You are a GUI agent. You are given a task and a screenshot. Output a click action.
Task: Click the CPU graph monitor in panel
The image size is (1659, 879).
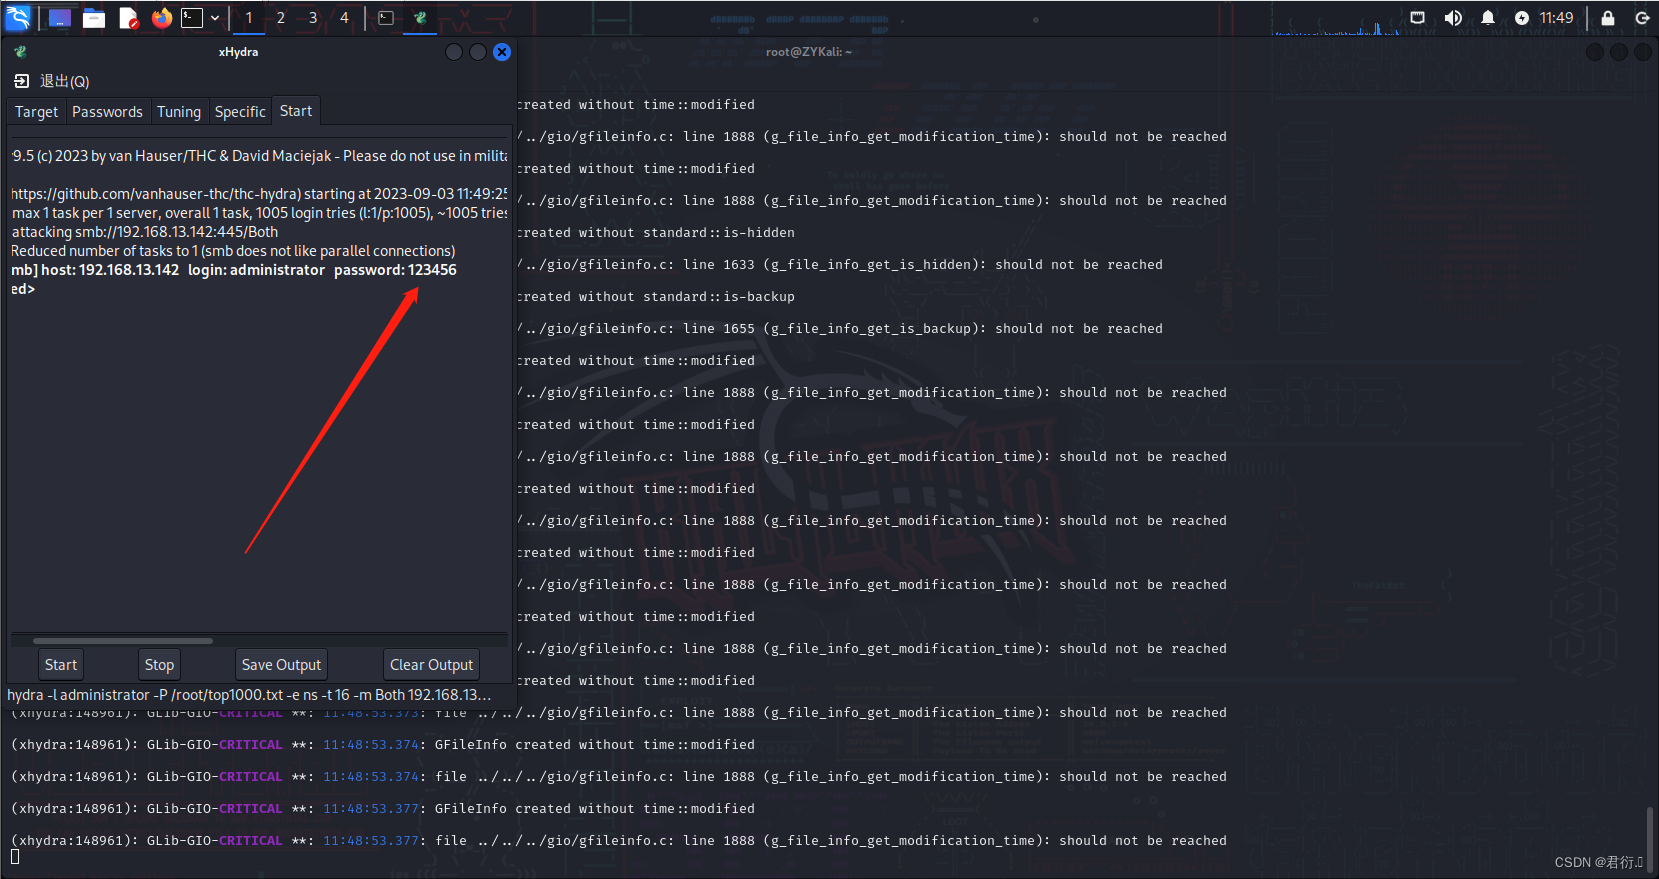(1335, 19)
